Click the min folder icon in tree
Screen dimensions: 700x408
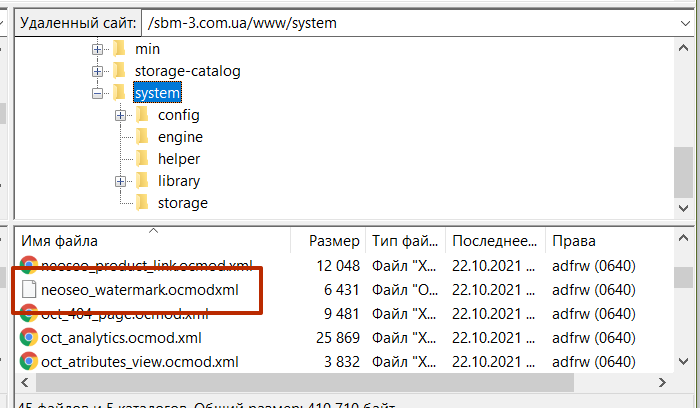119,49
